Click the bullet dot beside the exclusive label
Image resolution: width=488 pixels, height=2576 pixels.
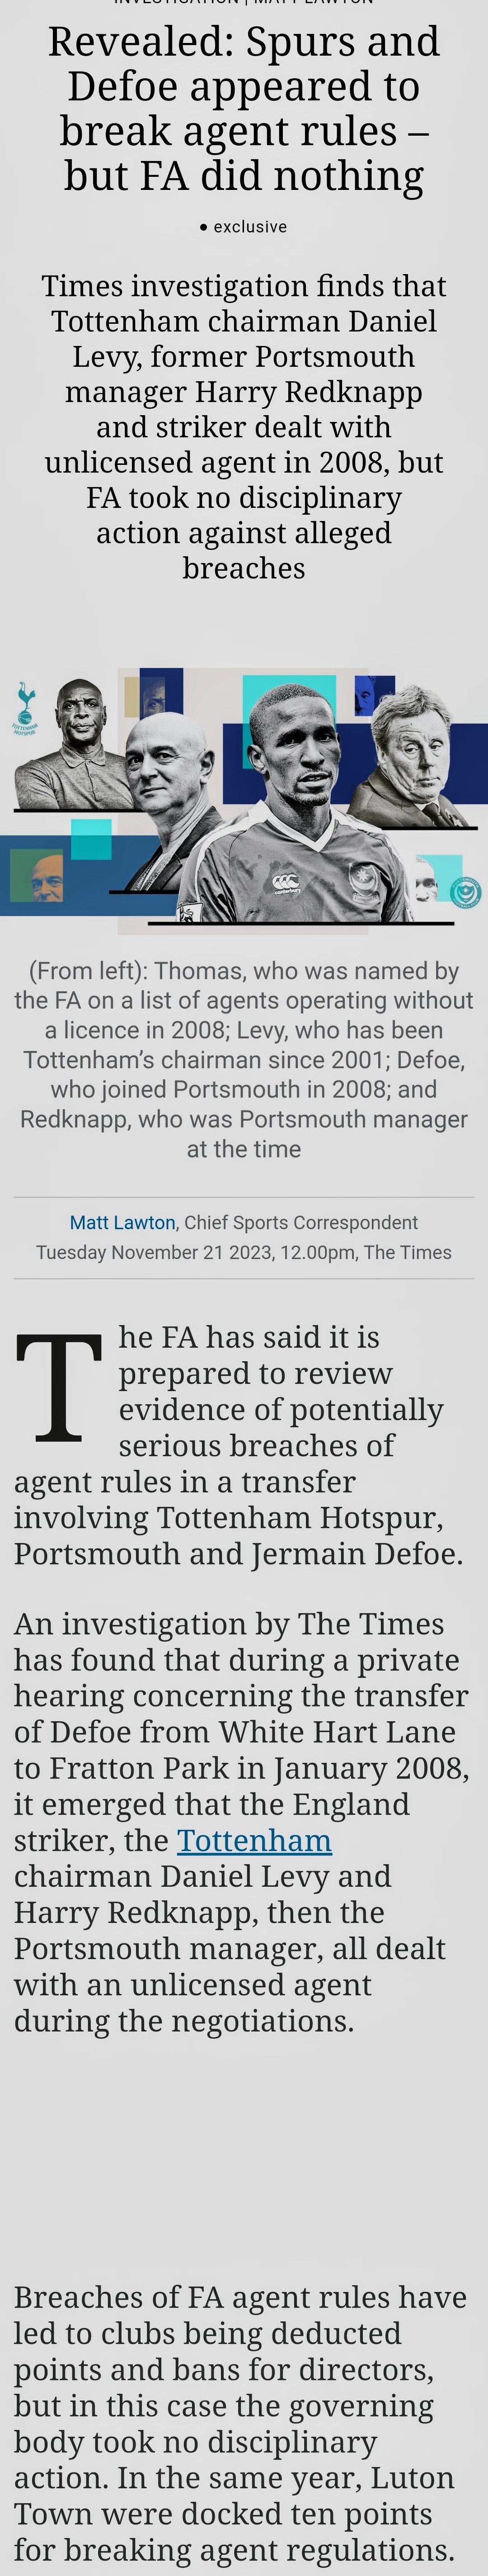(x=204, y=227)
